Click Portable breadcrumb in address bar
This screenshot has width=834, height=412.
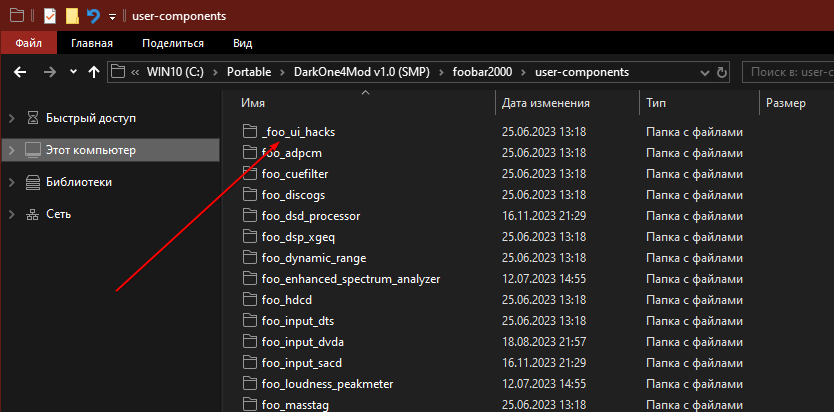point(249,72)
